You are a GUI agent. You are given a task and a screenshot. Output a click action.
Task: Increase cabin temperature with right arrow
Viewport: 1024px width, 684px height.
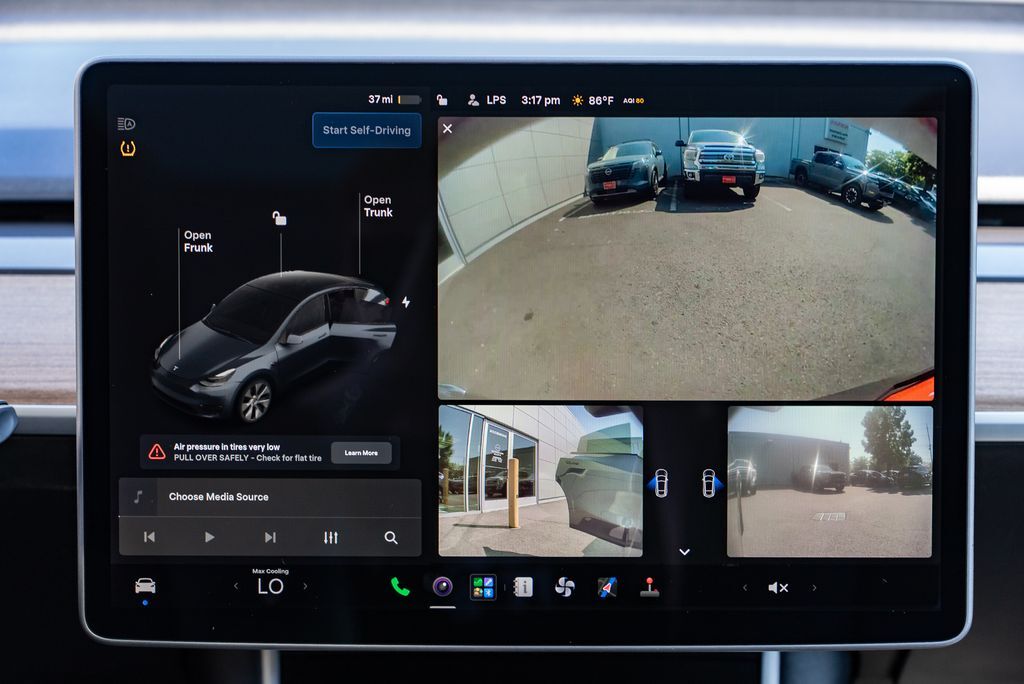[305, 586]
